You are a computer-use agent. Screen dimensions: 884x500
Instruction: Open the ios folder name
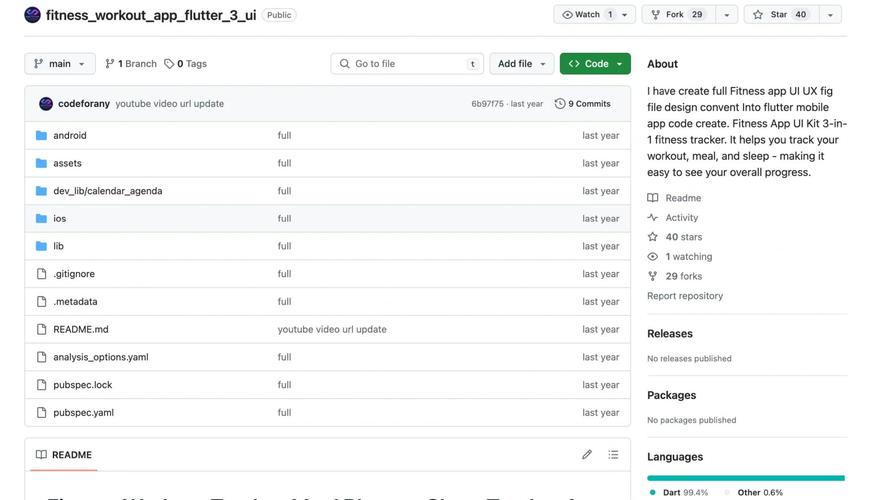[x=60, y=218]
